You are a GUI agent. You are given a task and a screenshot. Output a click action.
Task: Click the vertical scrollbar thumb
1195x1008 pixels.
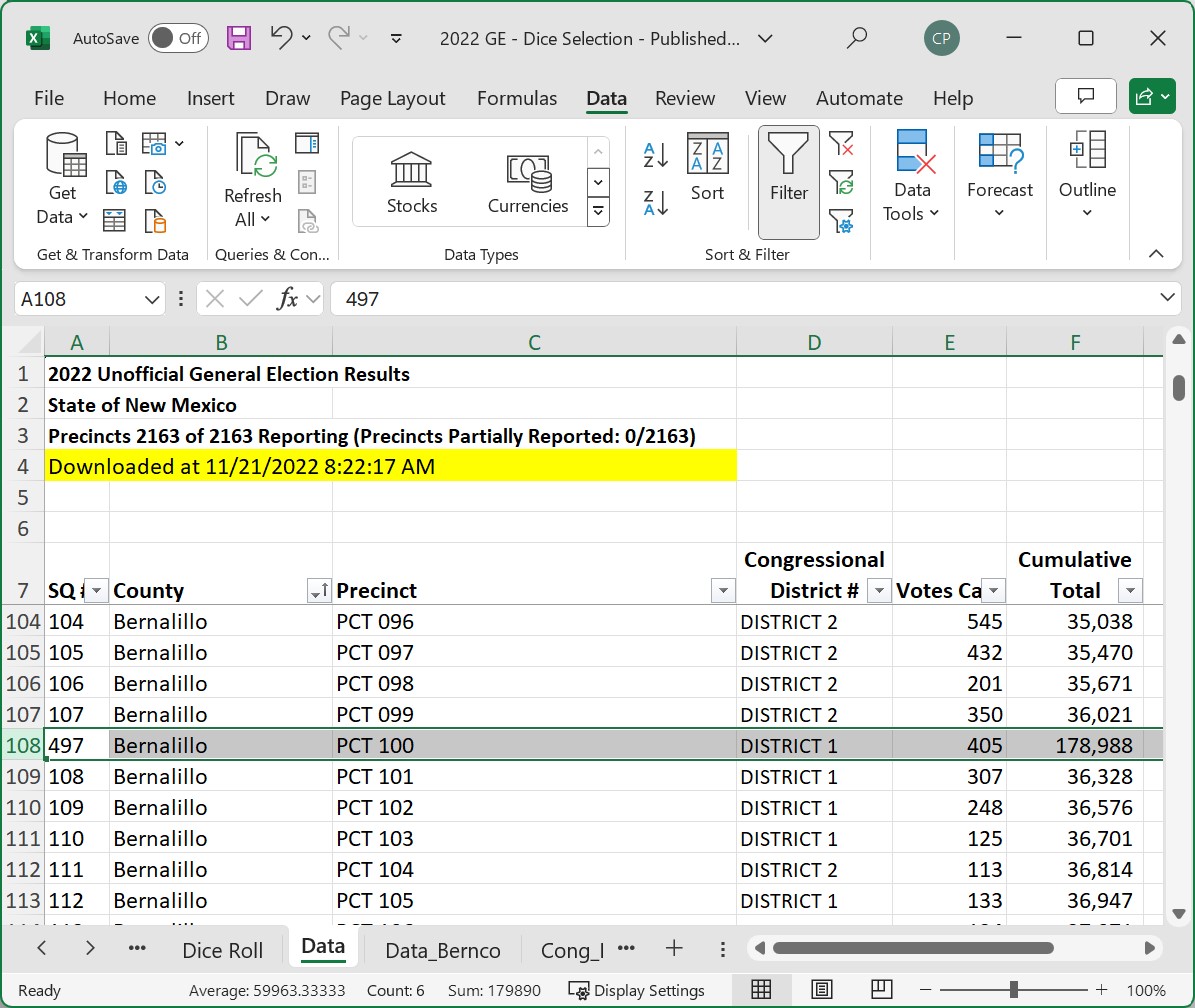point(1178,387)
